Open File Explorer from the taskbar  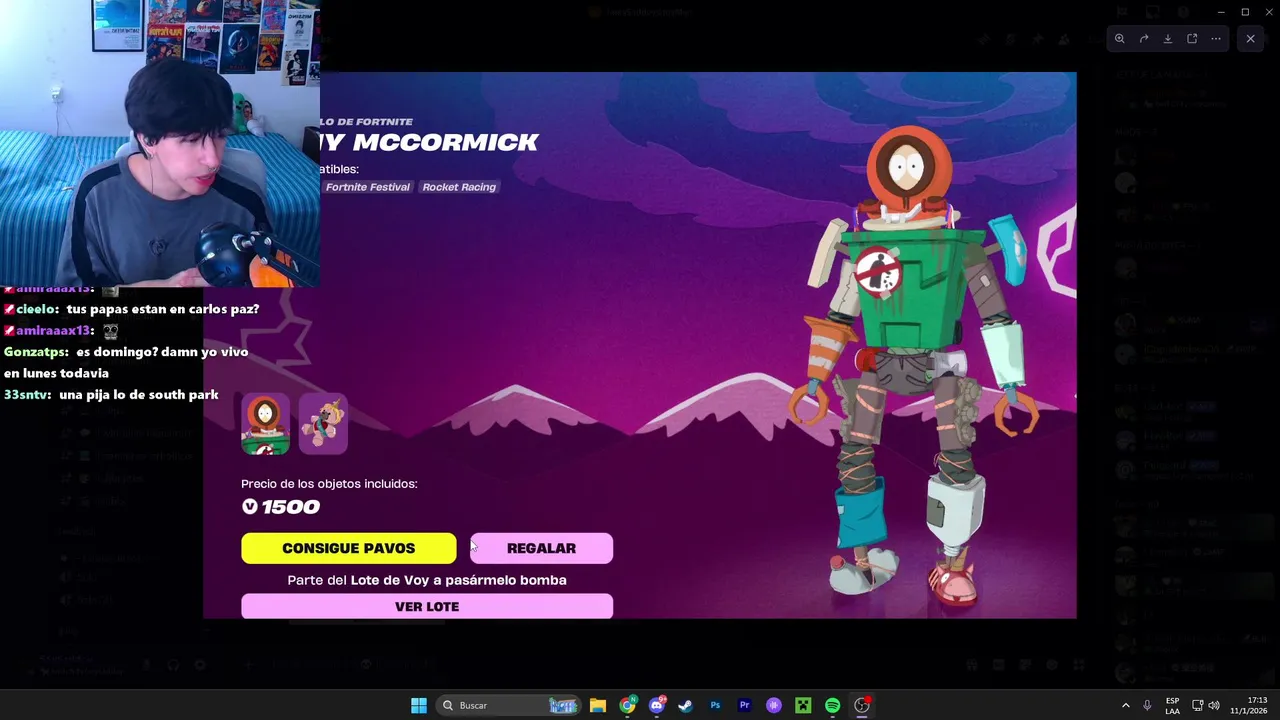597,705
